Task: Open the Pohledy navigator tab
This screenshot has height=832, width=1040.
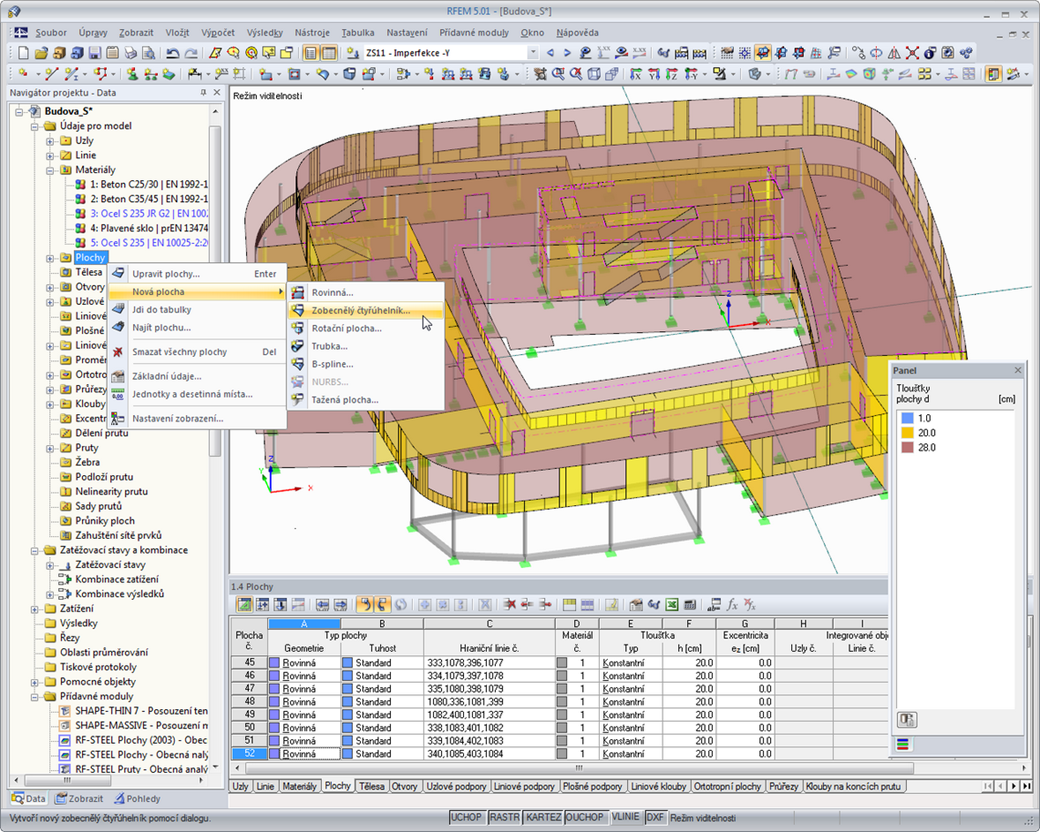Action: [x=136, y=799]
